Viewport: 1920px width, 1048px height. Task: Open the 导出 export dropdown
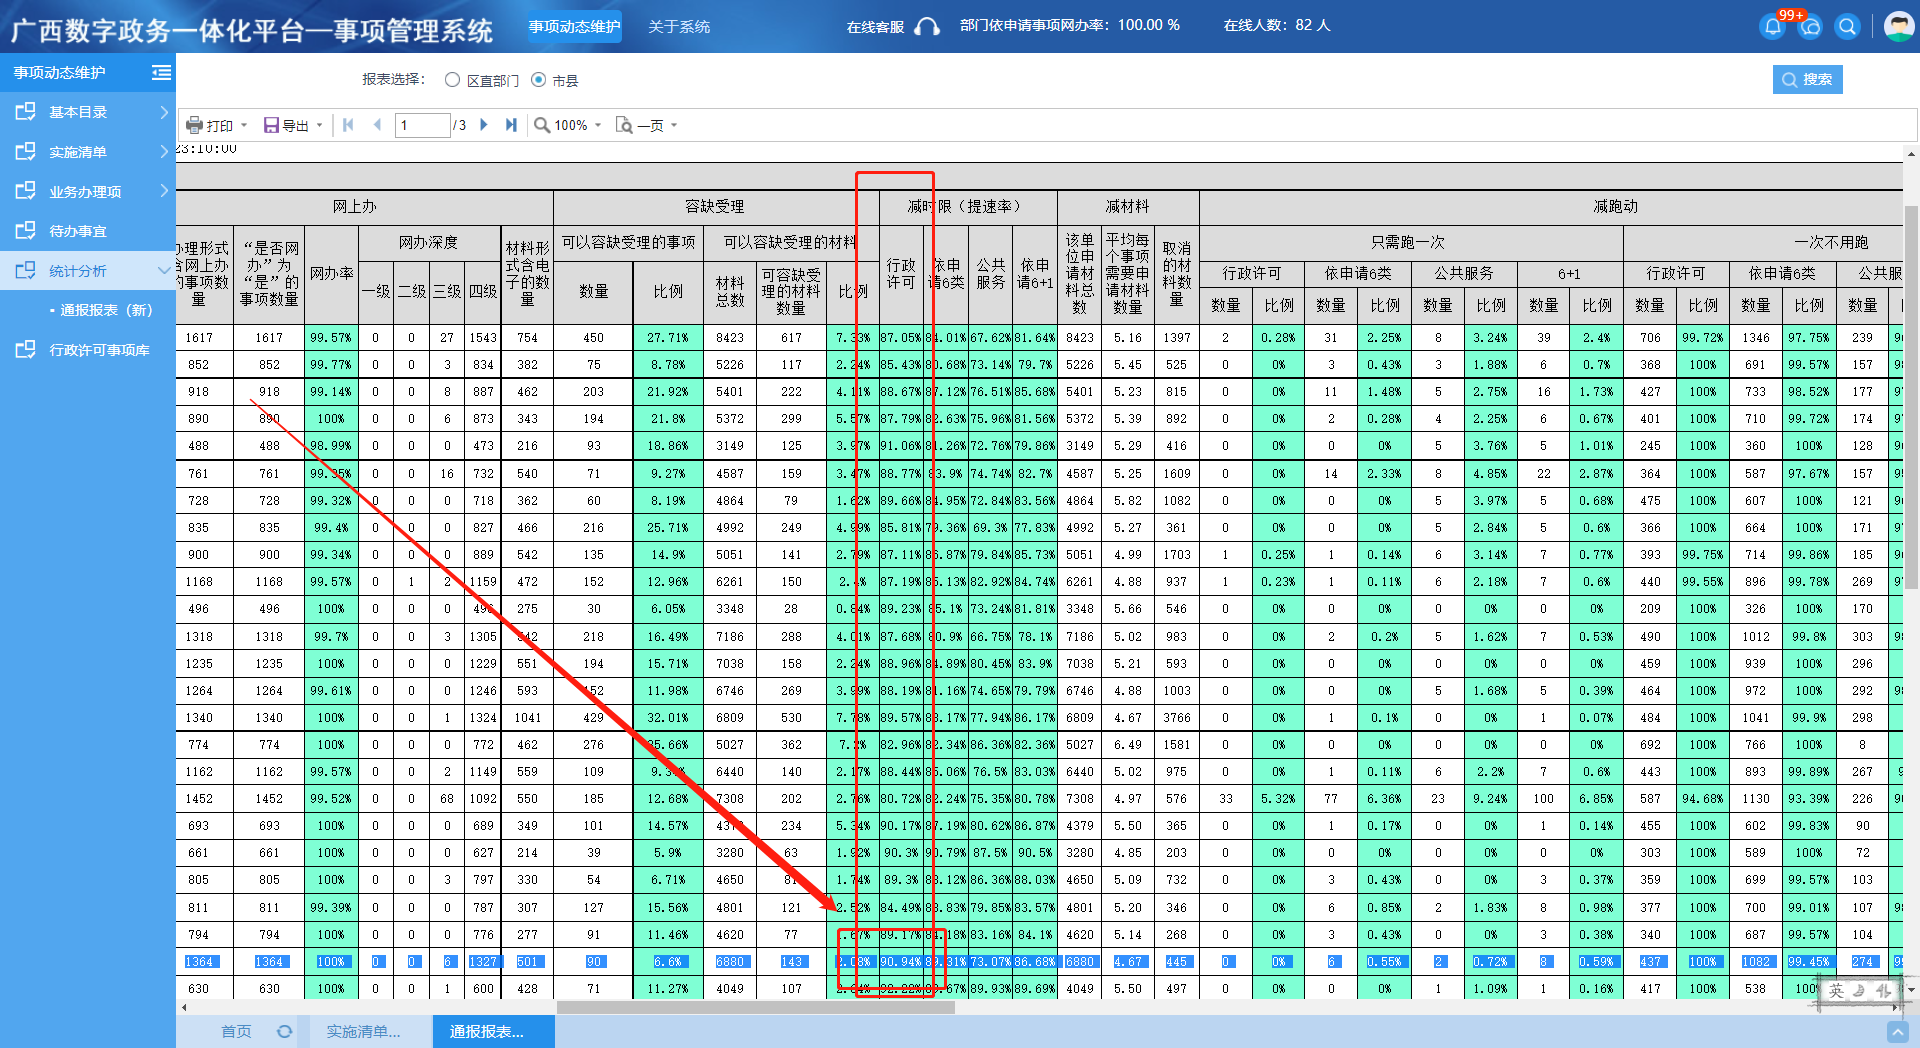(x=293, y=125)
